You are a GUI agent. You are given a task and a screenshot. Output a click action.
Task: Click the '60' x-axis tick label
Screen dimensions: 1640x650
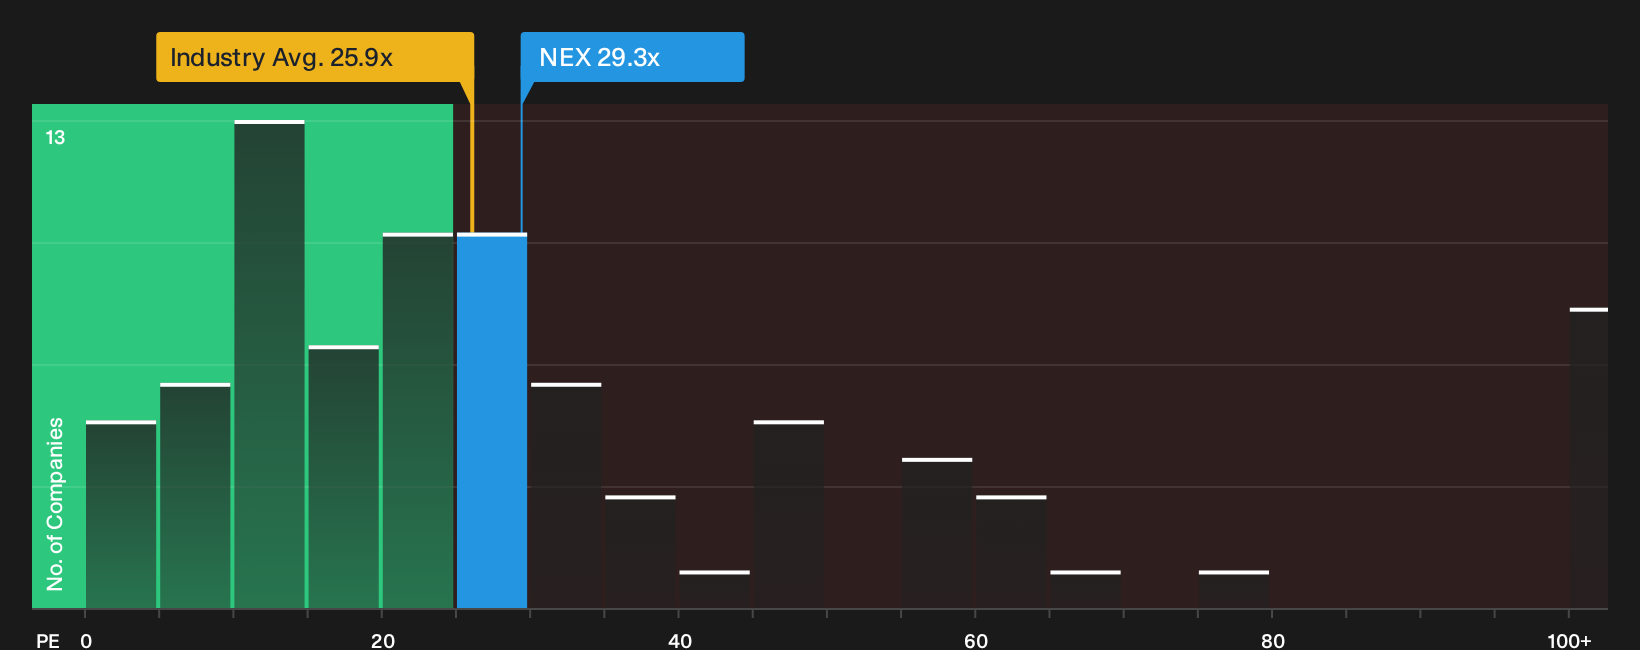pos(976,641)
